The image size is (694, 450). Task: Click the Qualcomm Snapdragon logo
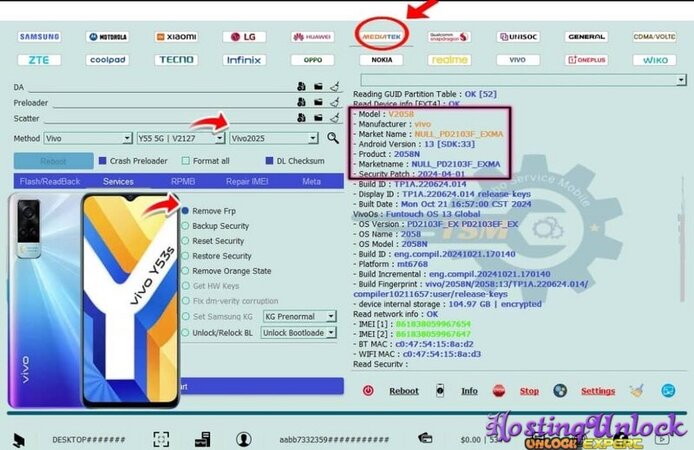tap(449, 37)
